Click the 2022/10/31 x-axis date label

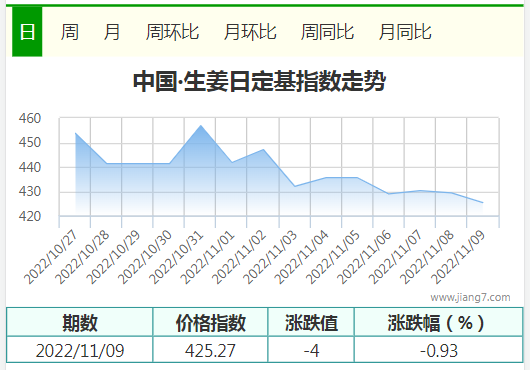point(176,257)
